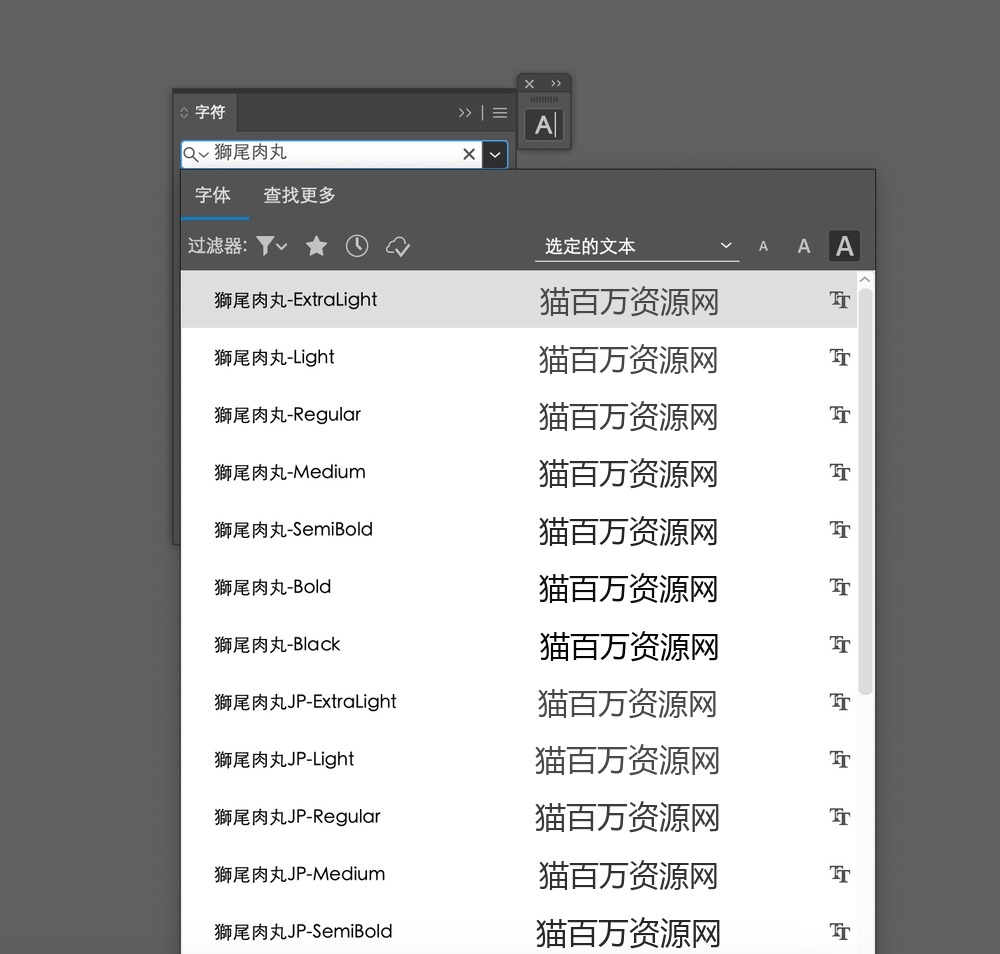Open the font classification filter funnel
The height and width of the screenshot is (954, 1000).
(272, 246)
